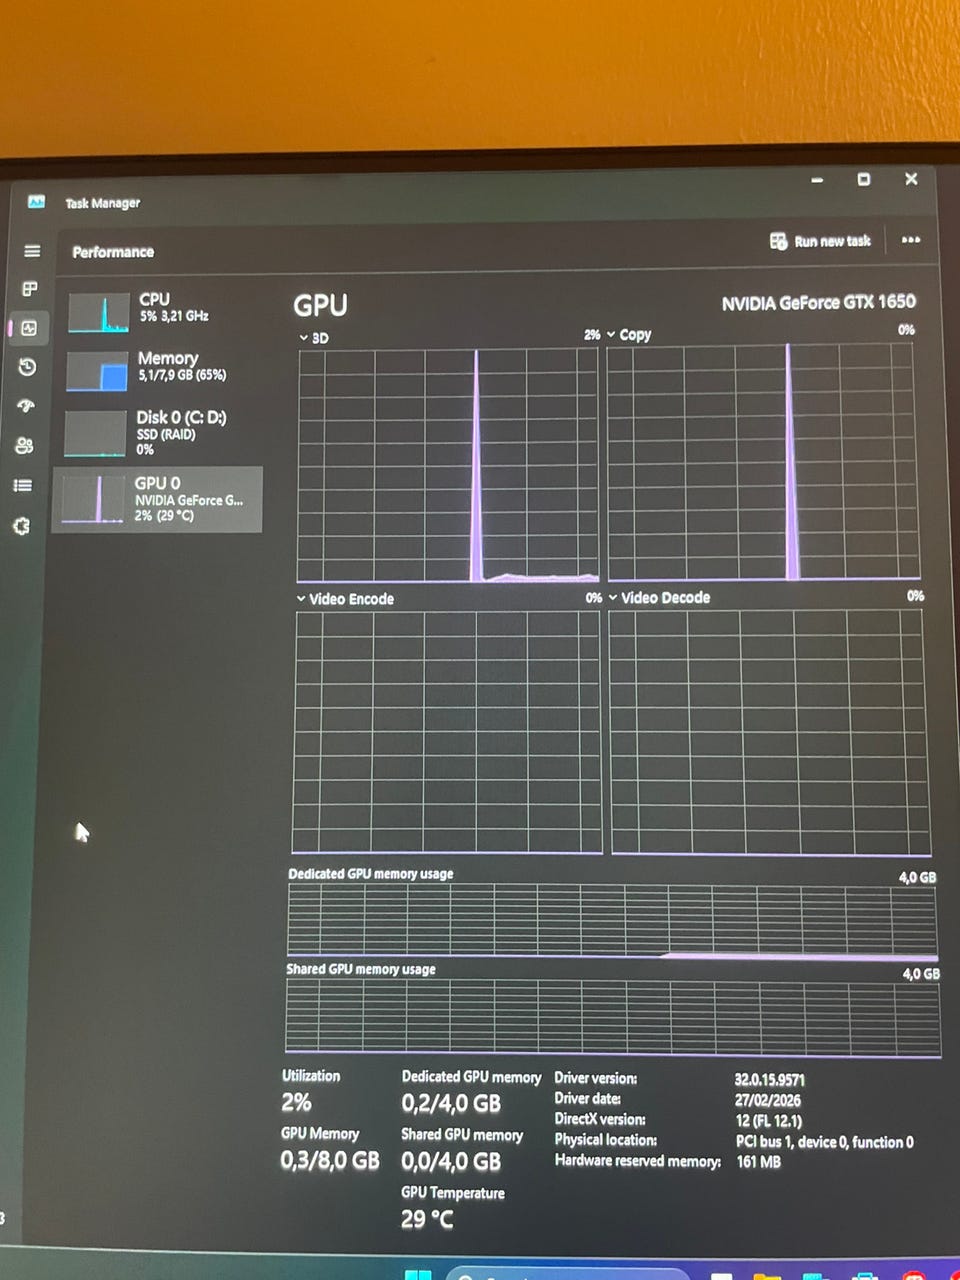Open the App history page icon

pyautogui.click(x=27, y=367)
